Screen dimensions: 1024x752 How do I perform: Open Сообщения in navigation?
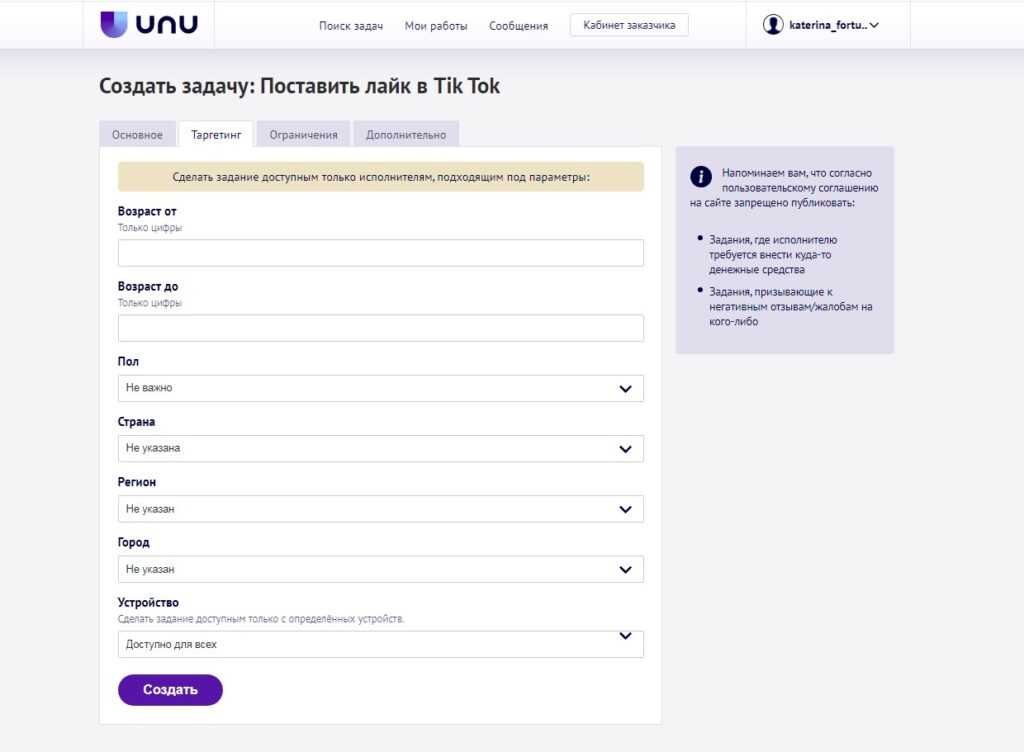(519, 25)
